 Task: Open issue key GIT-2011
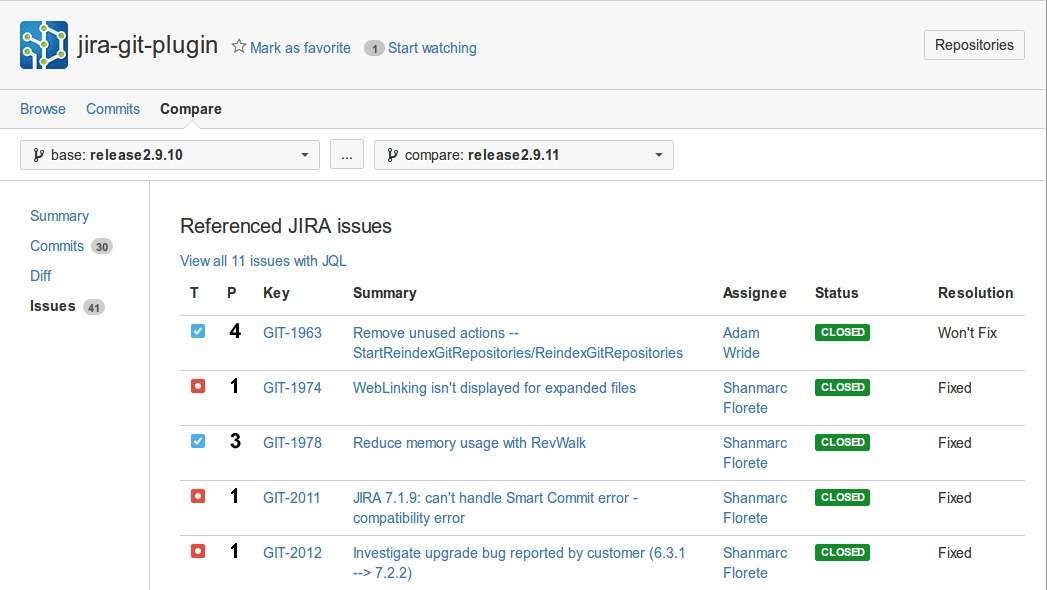point(292,498)
